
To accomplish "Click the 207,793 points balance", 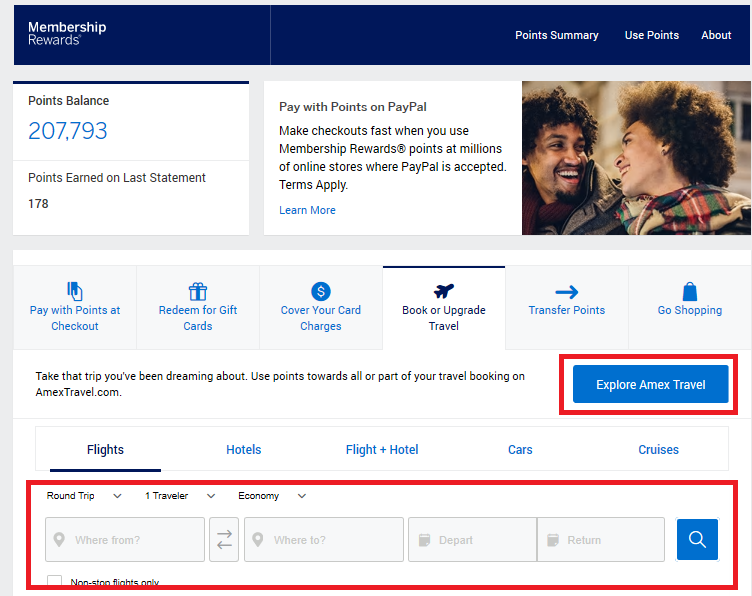I will (x=68, y=130).
